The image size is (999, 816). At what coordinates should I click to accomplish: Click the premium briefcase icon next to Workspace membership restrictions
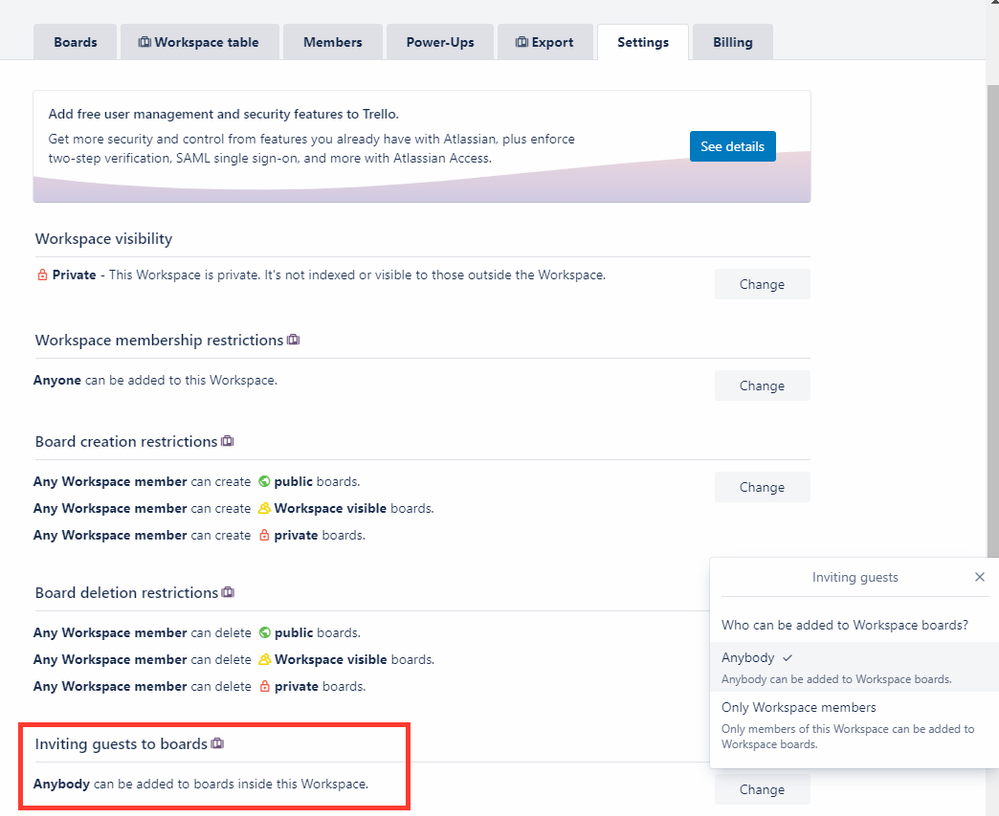[x=293, y=340]
